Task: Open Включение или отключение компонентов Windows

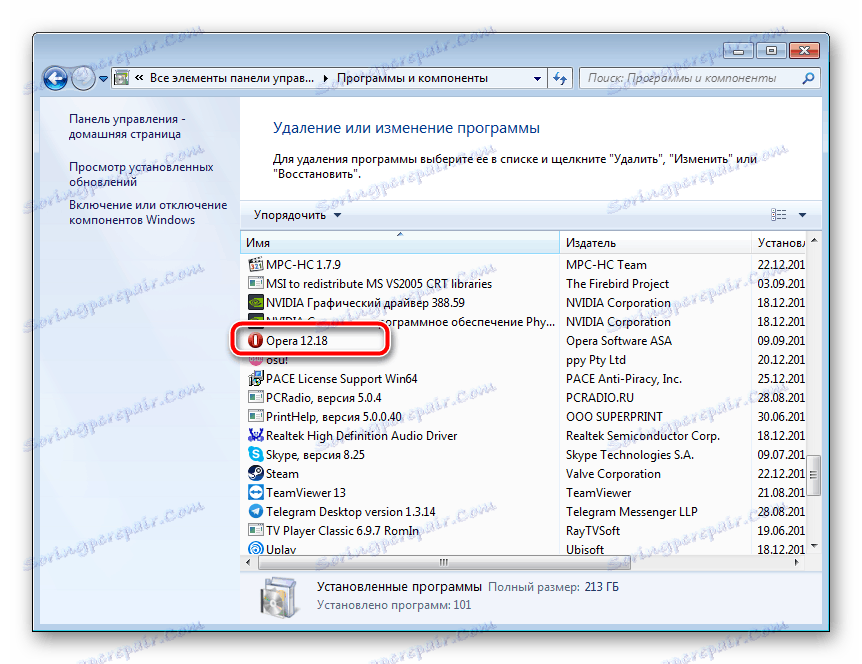Action: 148,212
